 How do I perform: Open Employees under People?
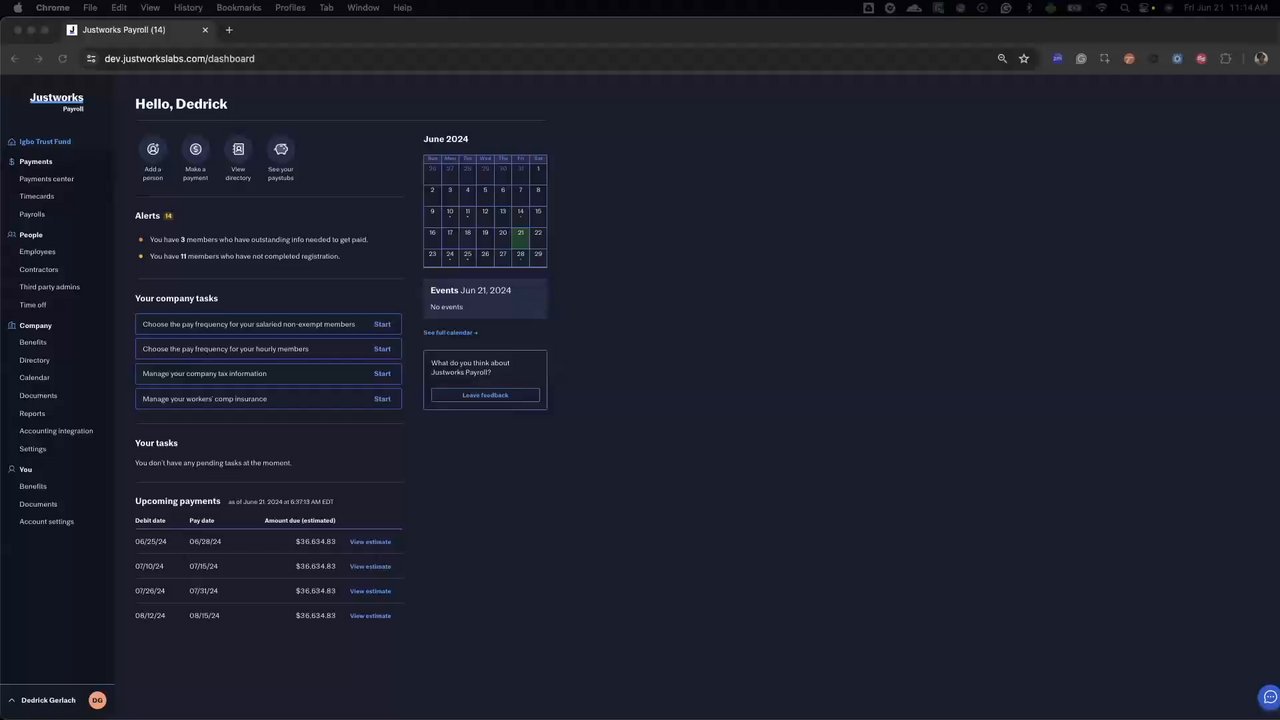click(37, 252)
